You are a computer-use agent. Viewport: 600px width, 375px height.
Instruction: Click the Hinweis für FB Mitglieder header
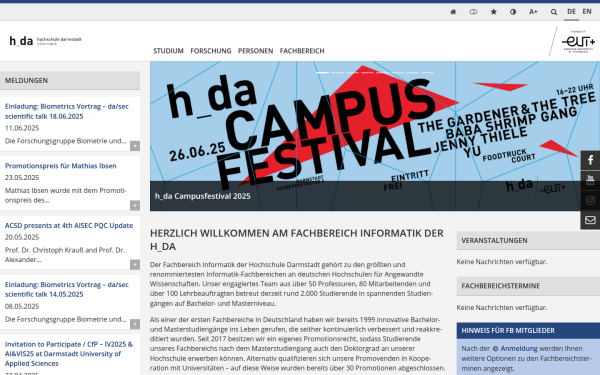click(x=528, y=331)
